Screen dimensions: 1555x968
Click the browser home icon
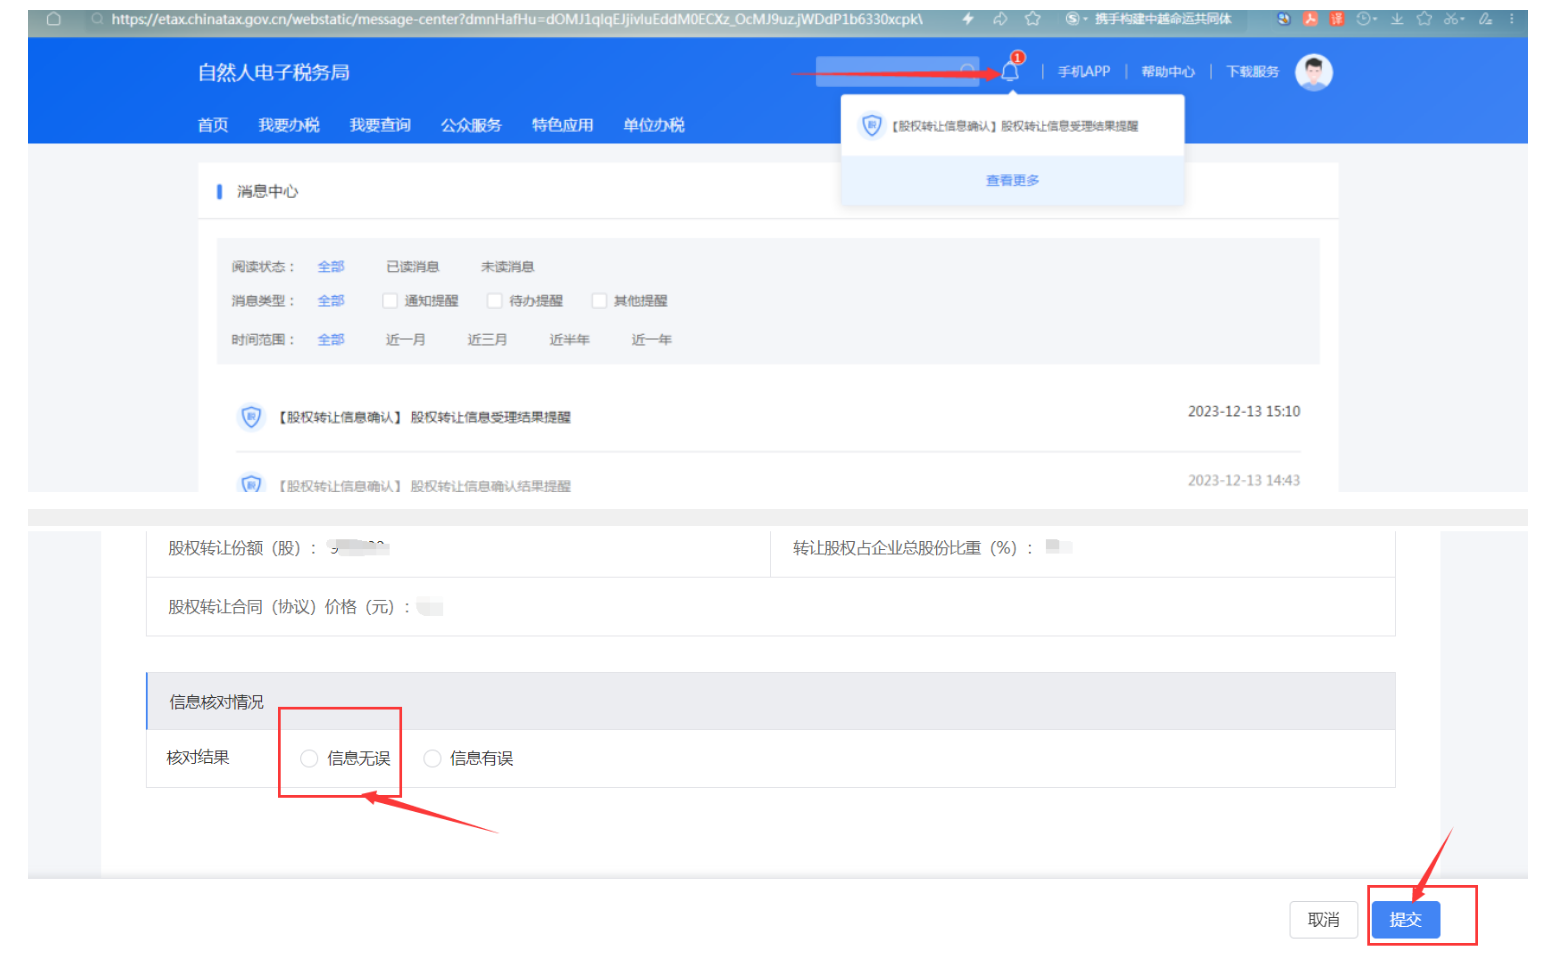coord(54,19)
